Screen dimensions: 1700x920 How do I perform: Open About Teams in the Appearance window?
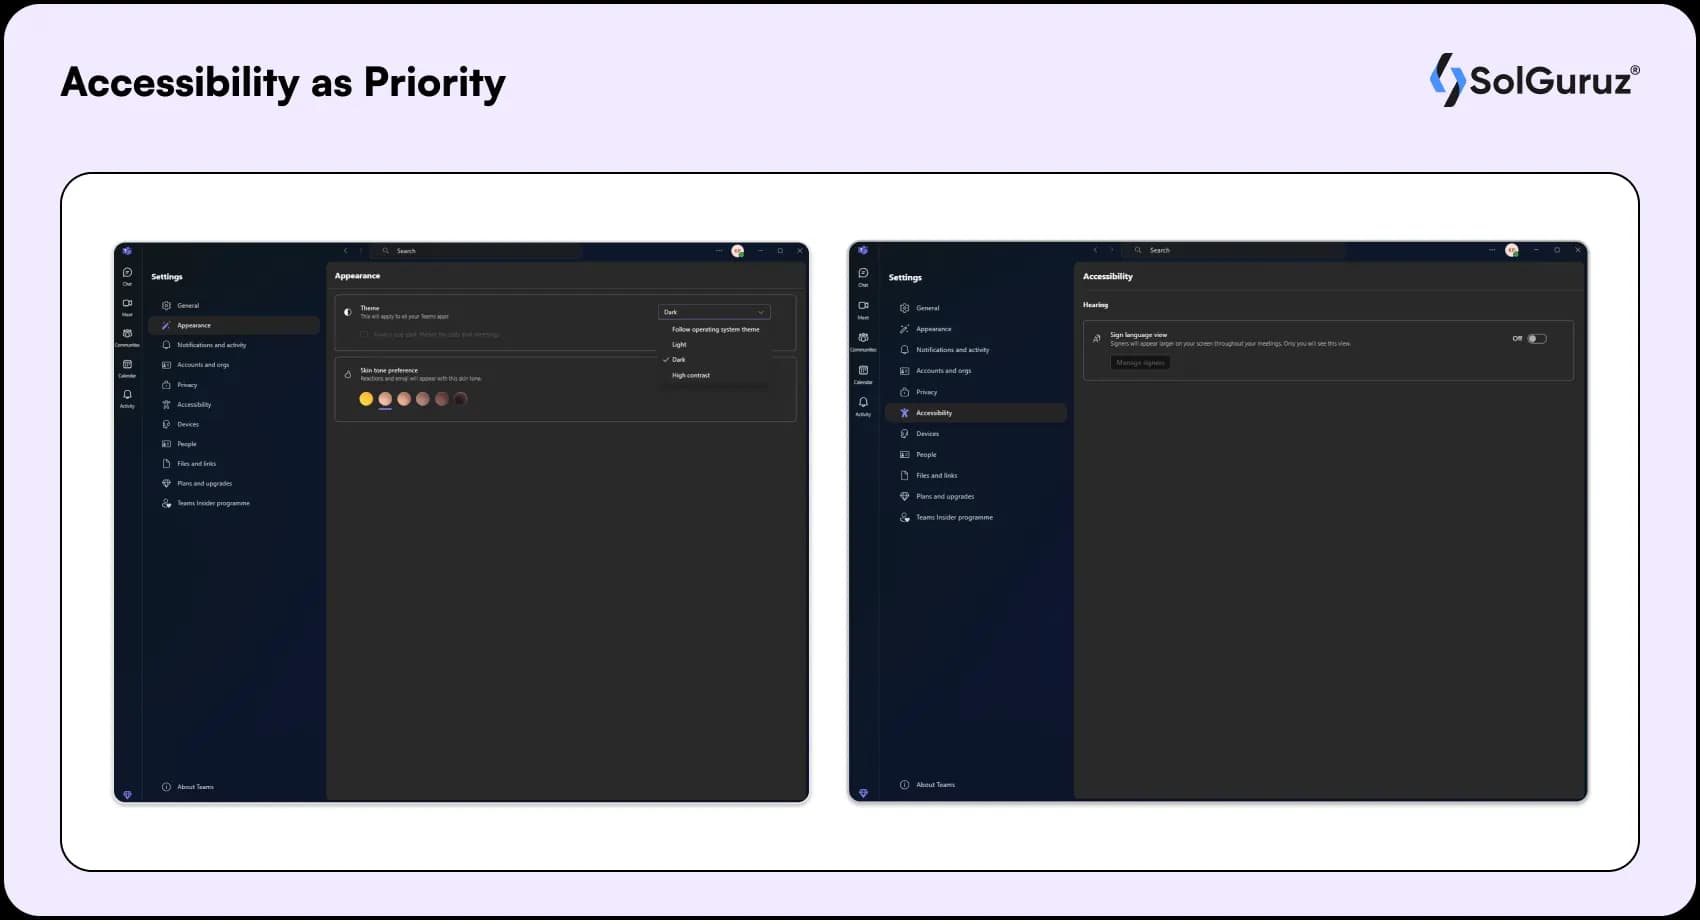click(x=188, y=787)
